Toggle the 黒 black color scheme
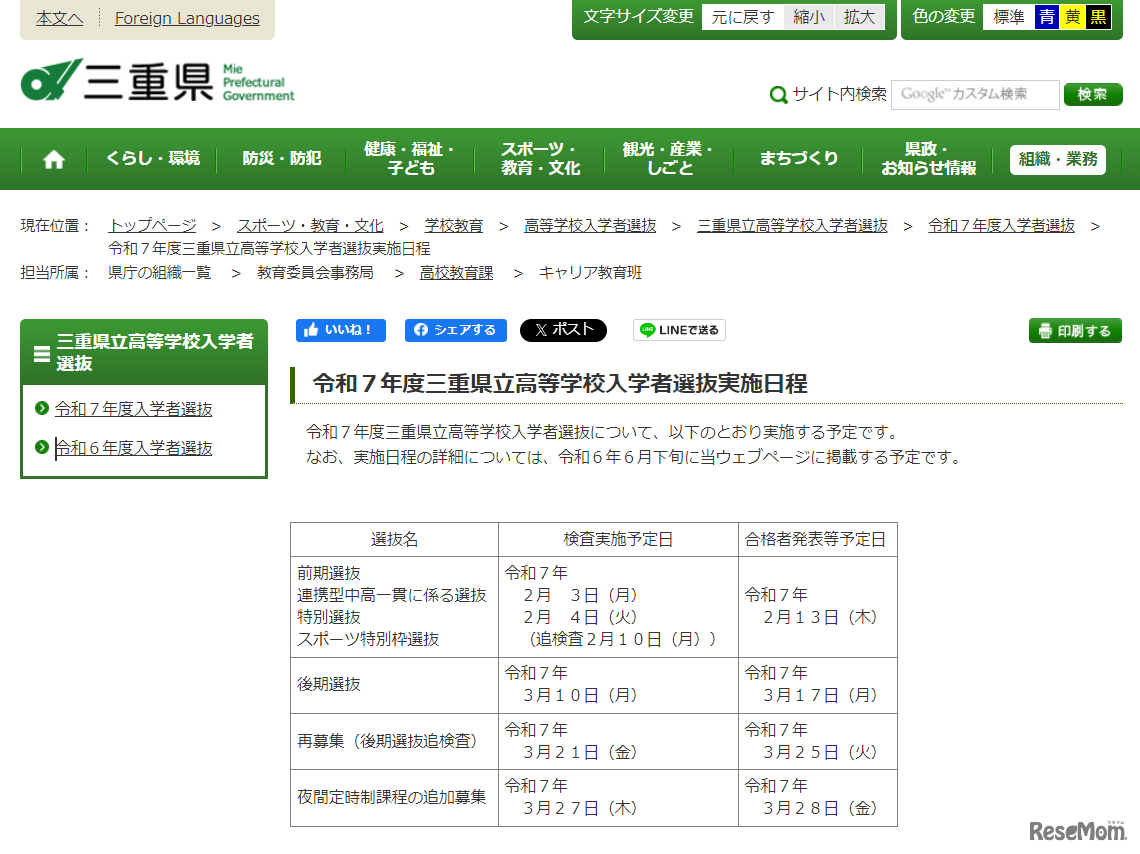 (x=1097, y=16)
